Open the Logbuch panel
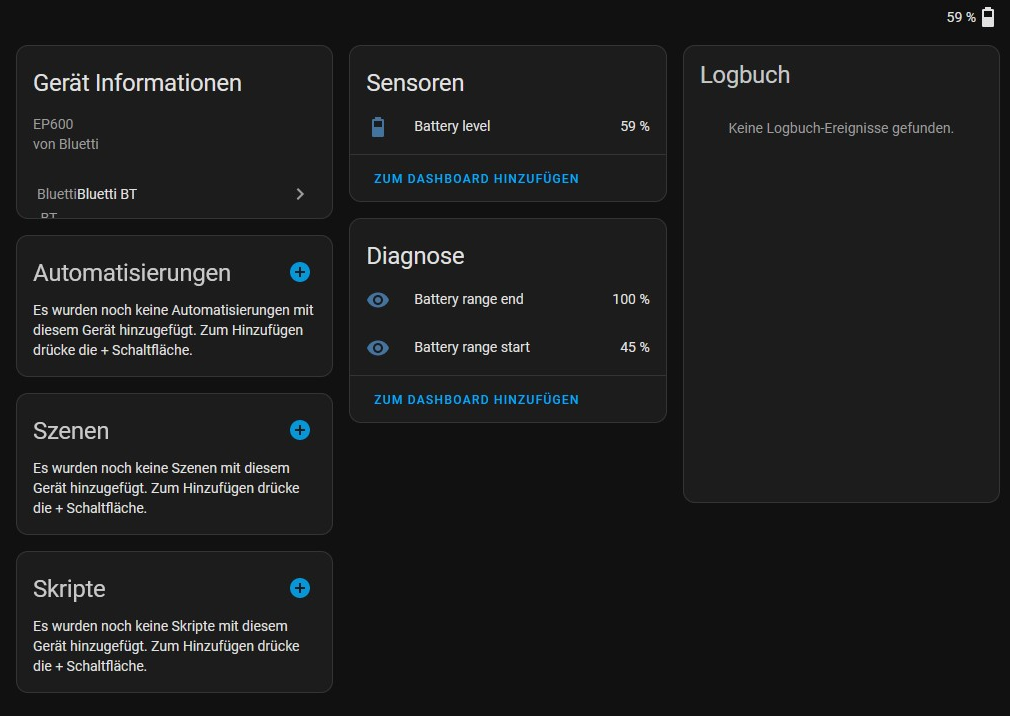The image size is (1010, 716). (745, 74)
